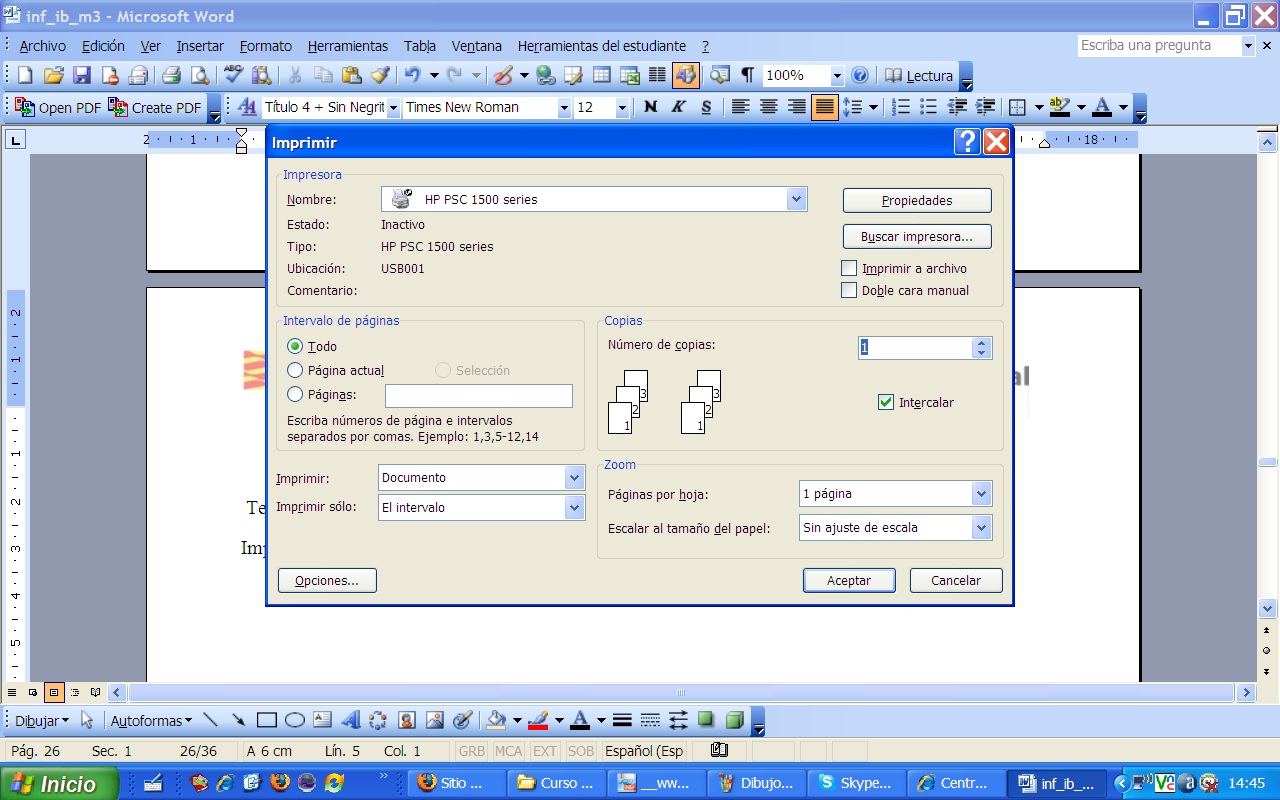Screen dimensions: 1280x800
Task: Open the Edición menu
Action: tap(103, 46)
